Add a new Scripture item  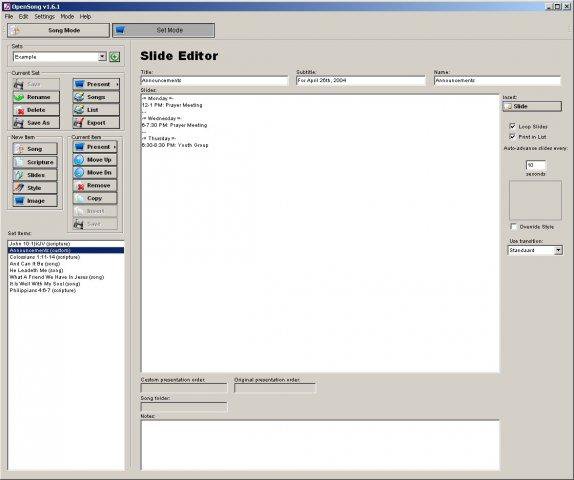(35, 162)
